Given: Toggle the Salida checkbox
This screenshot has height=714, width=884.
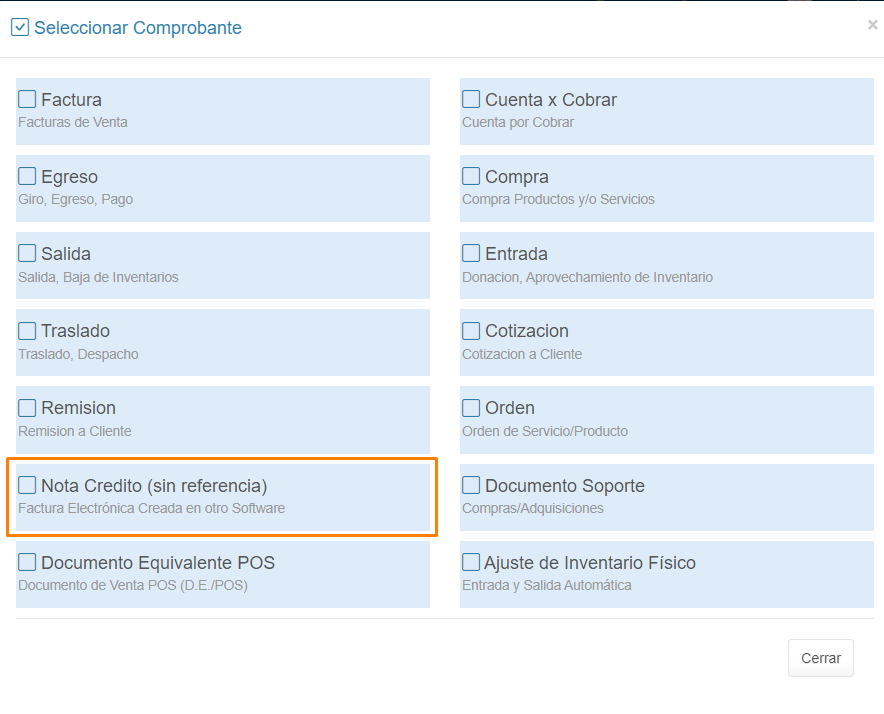Looking at the screenshot, I should [x=27, y=253].
